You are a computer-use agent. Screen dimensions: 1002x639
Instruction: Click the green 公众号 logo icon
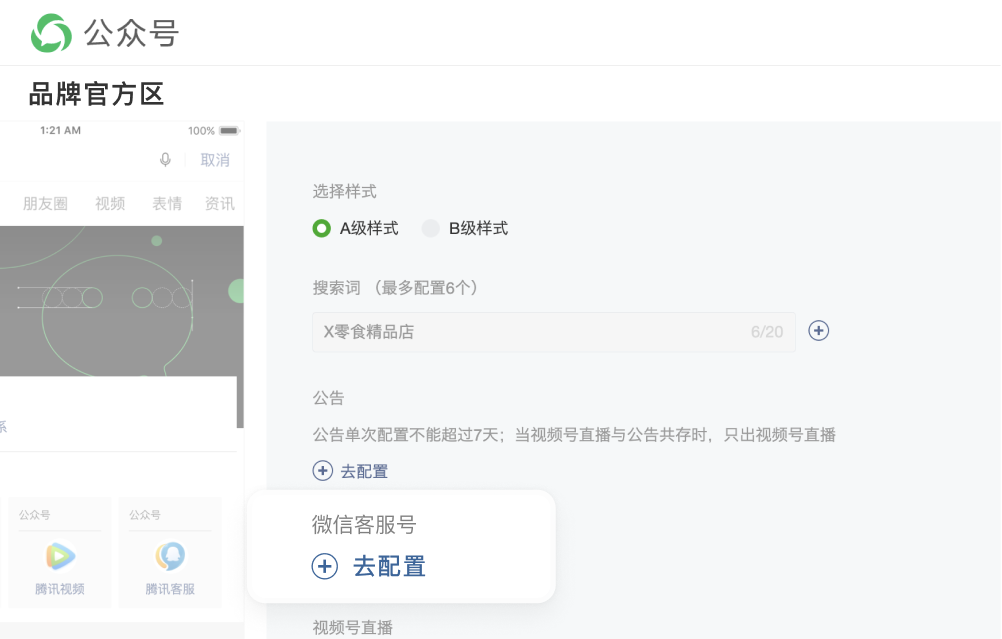(x=50, y=33)
